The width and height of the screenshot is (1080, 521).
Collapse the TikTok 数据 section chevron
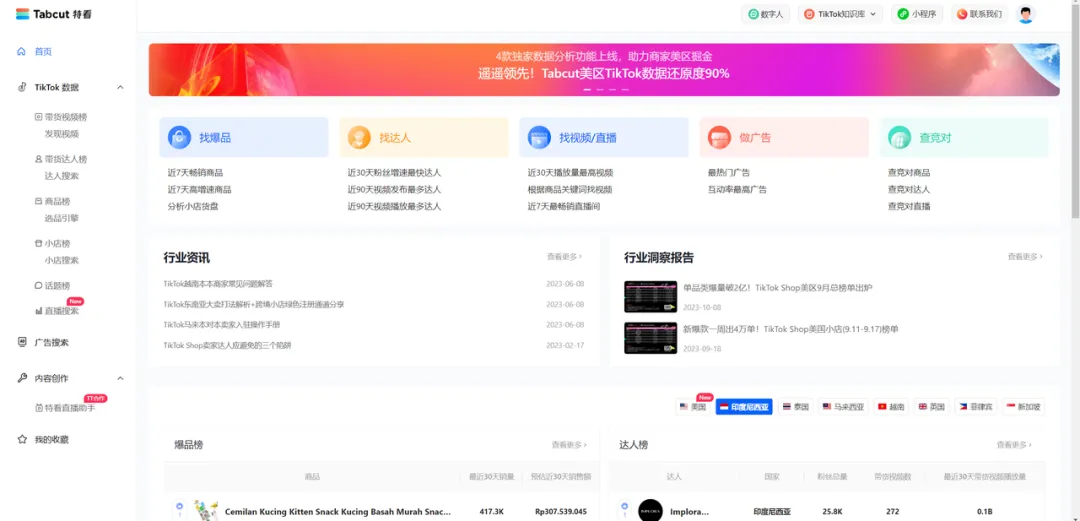coord(121,88)
